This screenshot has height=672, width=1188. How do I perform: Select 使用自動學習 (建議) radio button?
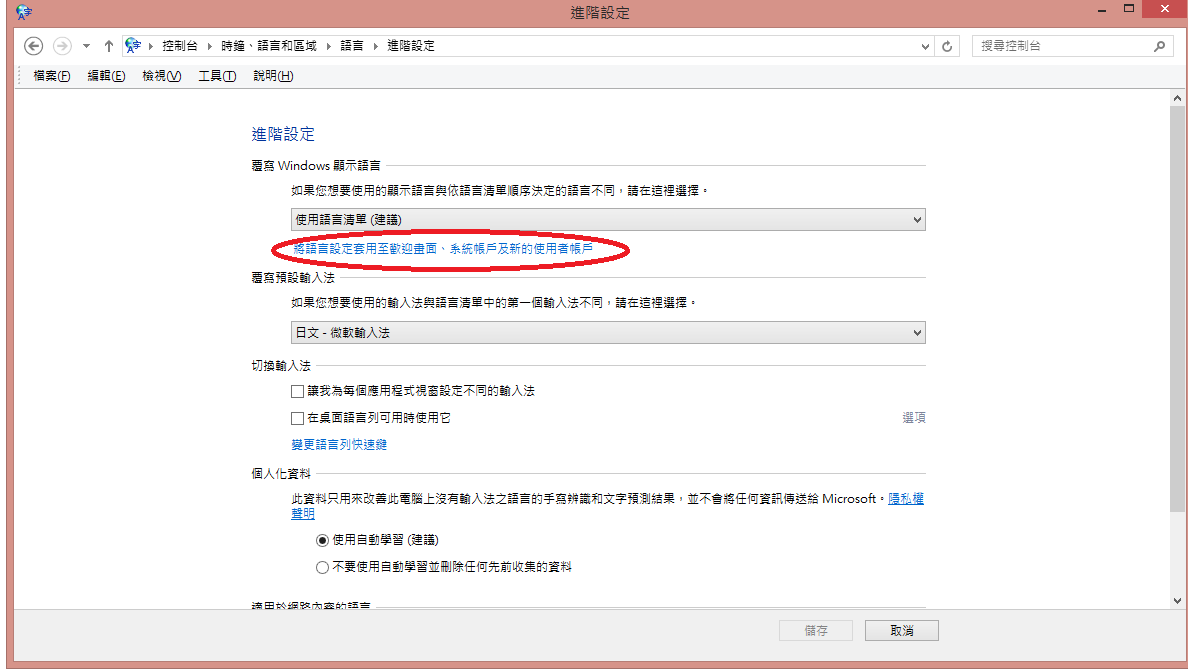click(x=322, y=540)
